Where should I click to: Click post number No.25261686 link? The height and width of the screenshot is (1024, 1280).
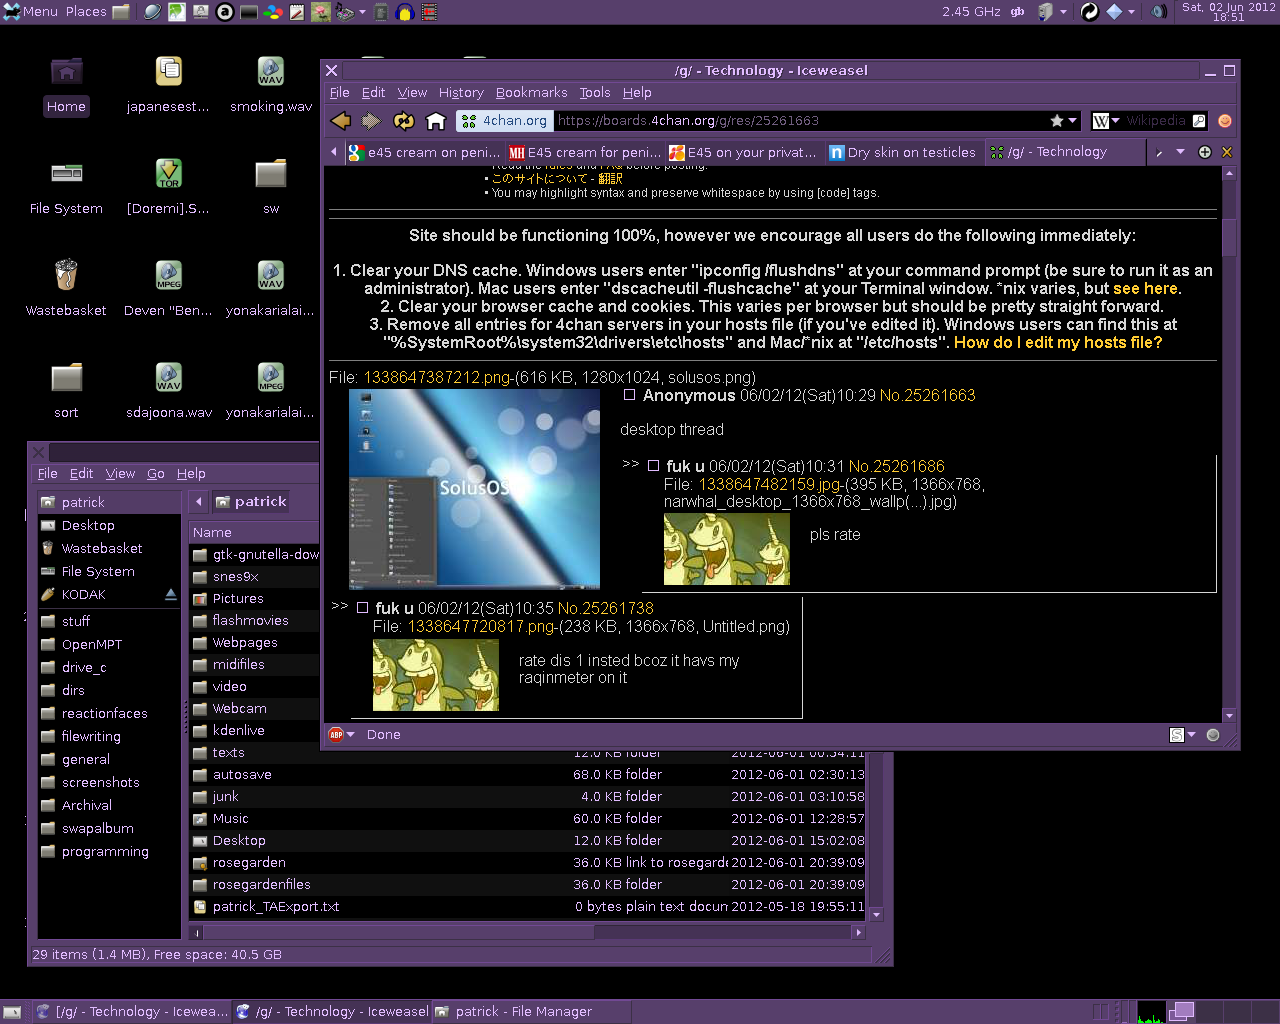(x=896, y=466)
